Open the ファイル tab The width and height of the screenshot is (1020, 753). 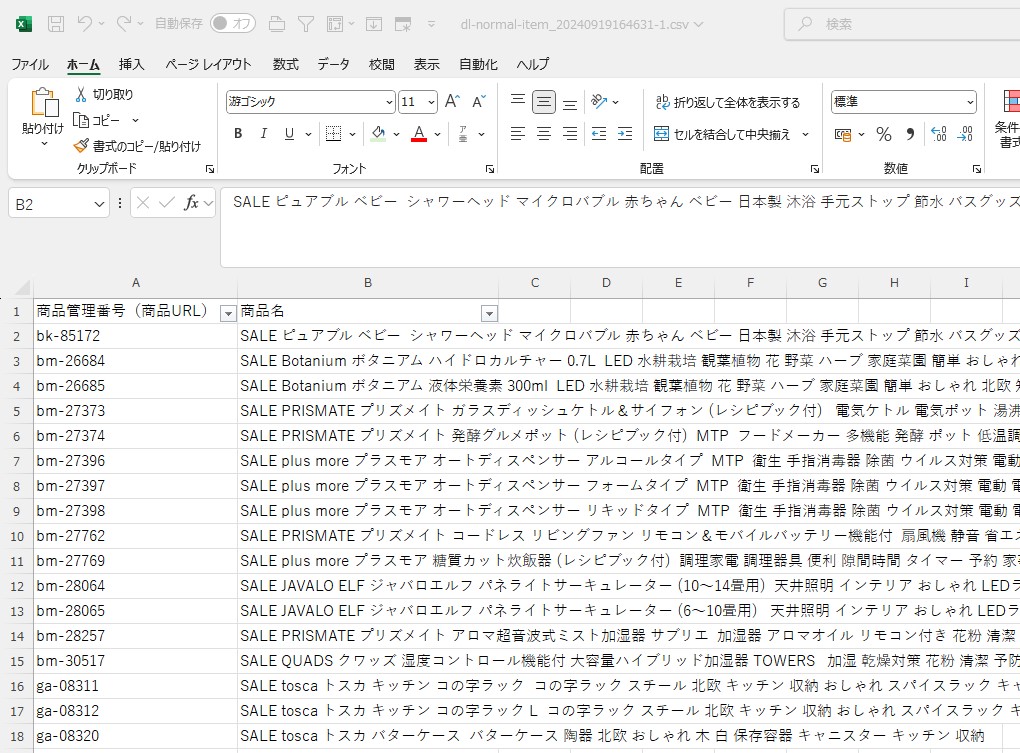[x=30, y=64]
